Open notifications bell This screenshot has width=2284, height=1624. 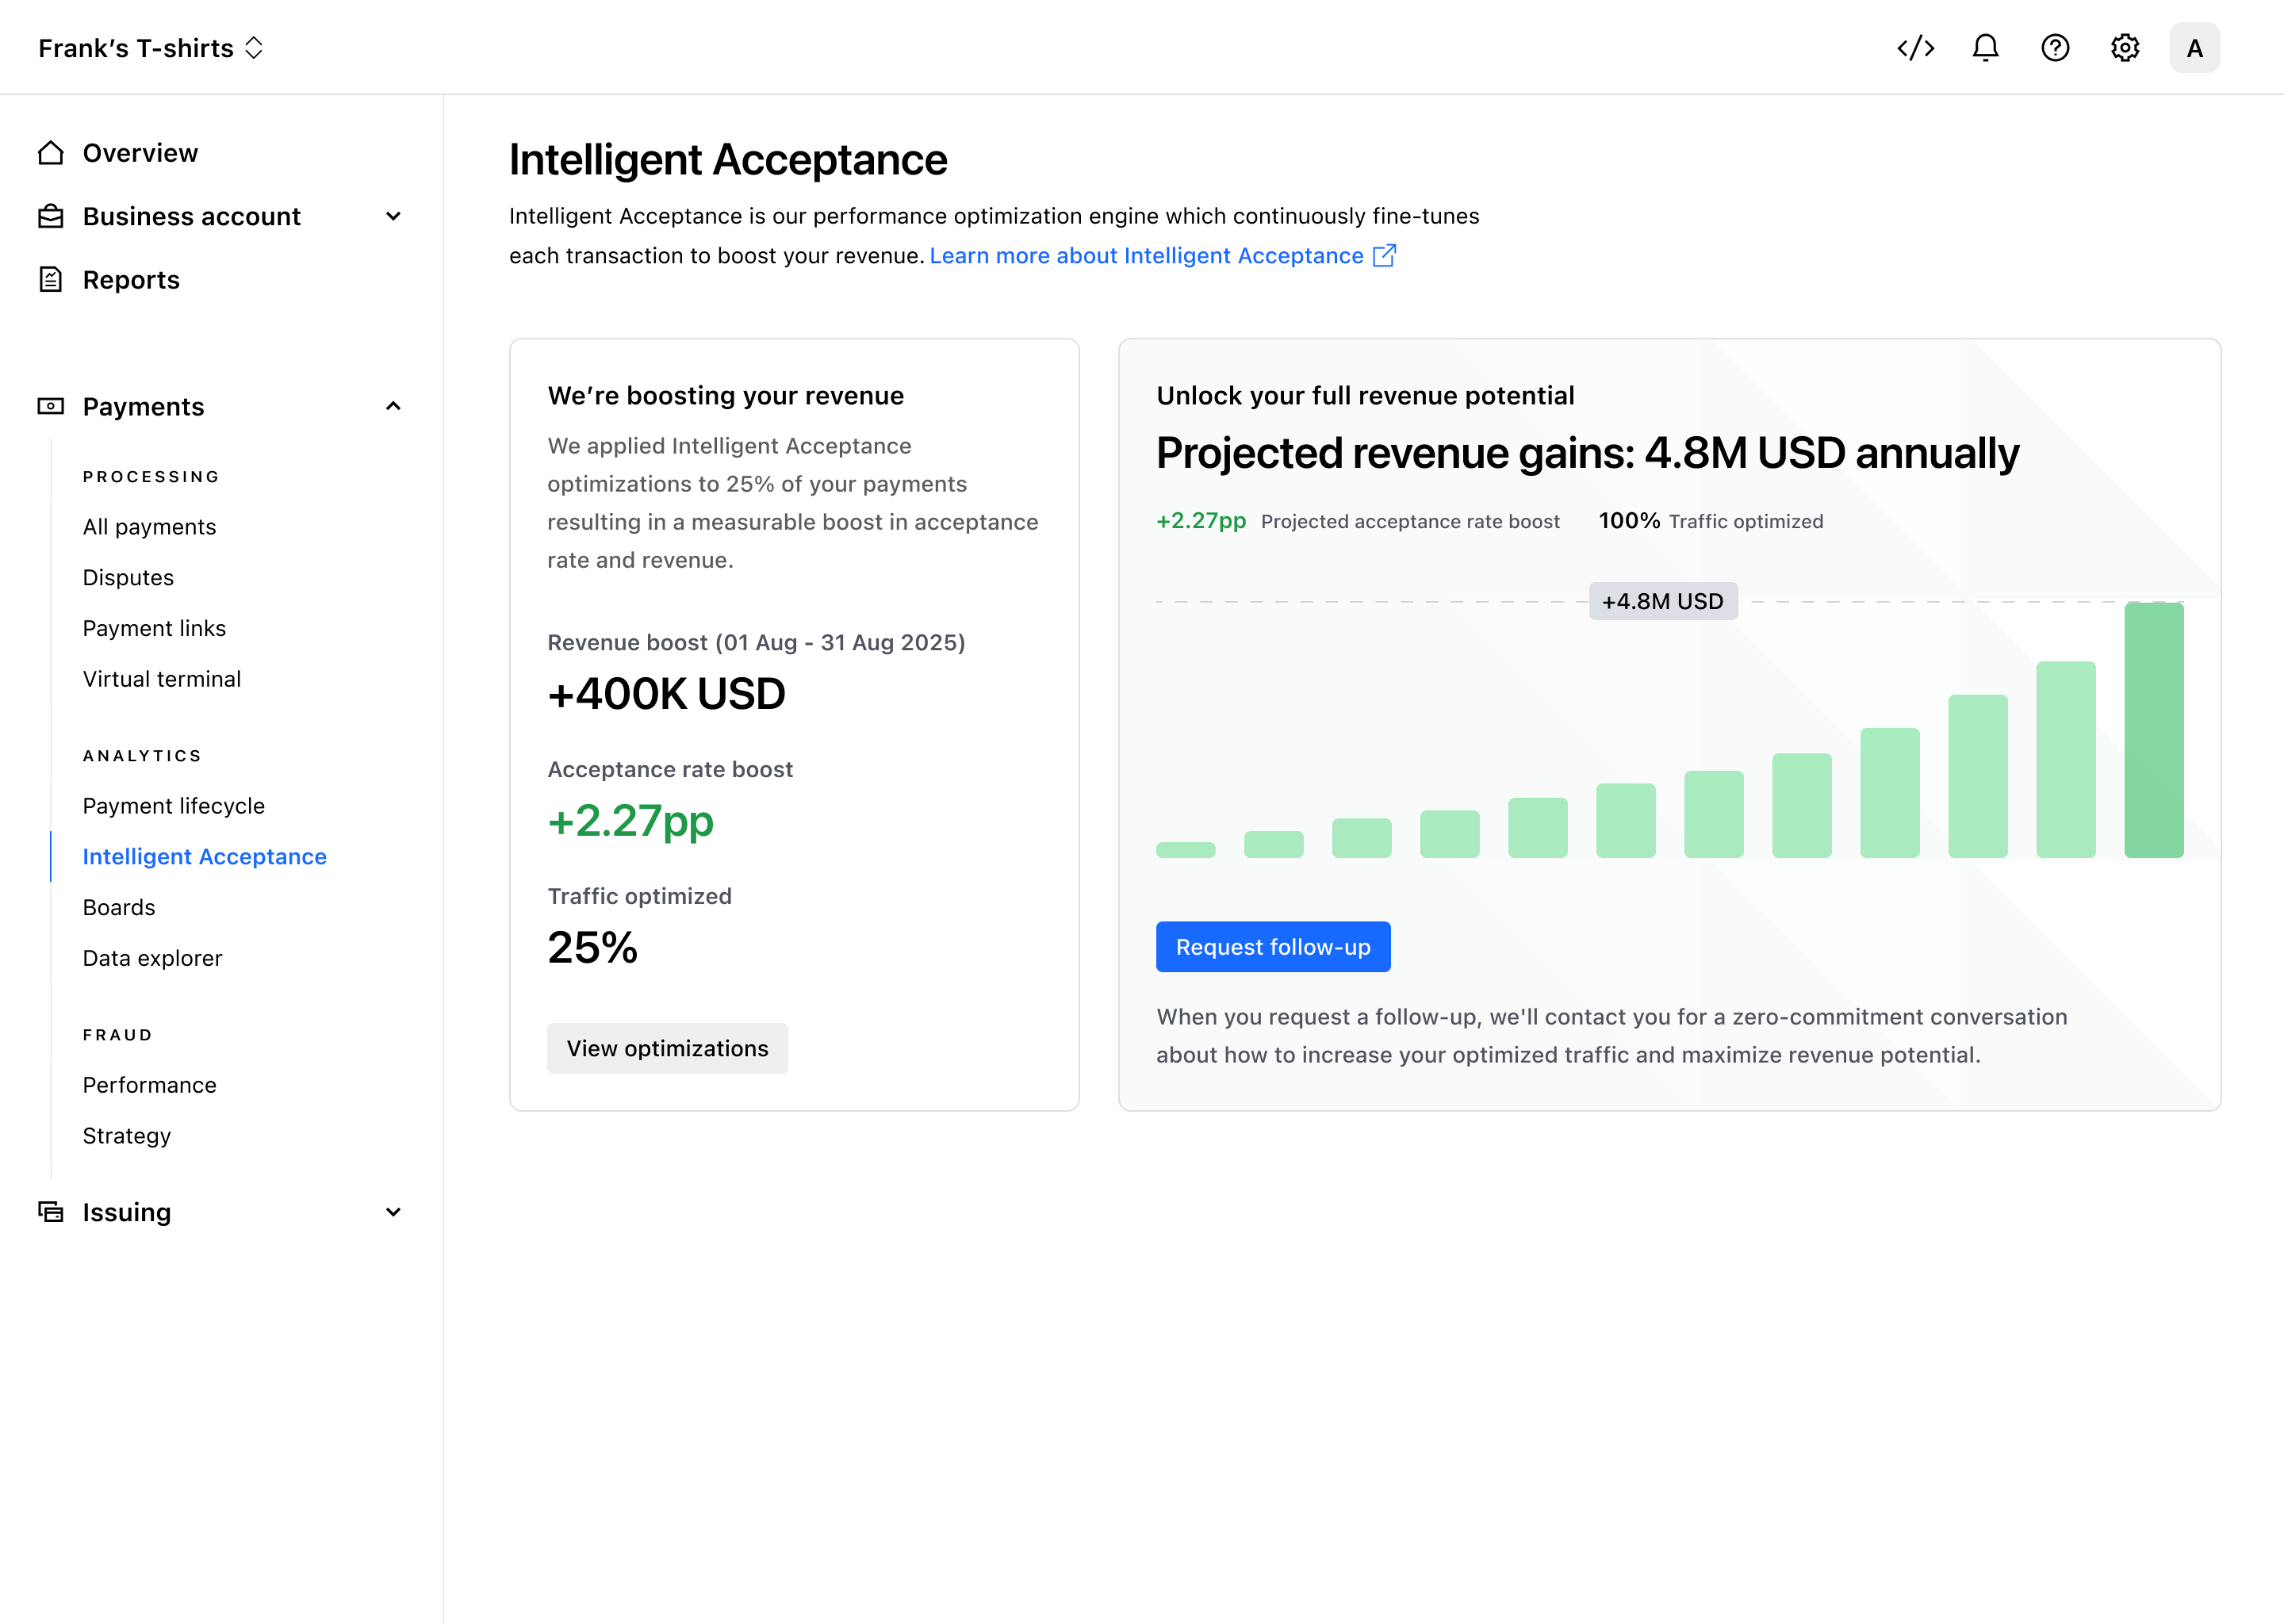pyautogui.click(x=1985, y=48)
